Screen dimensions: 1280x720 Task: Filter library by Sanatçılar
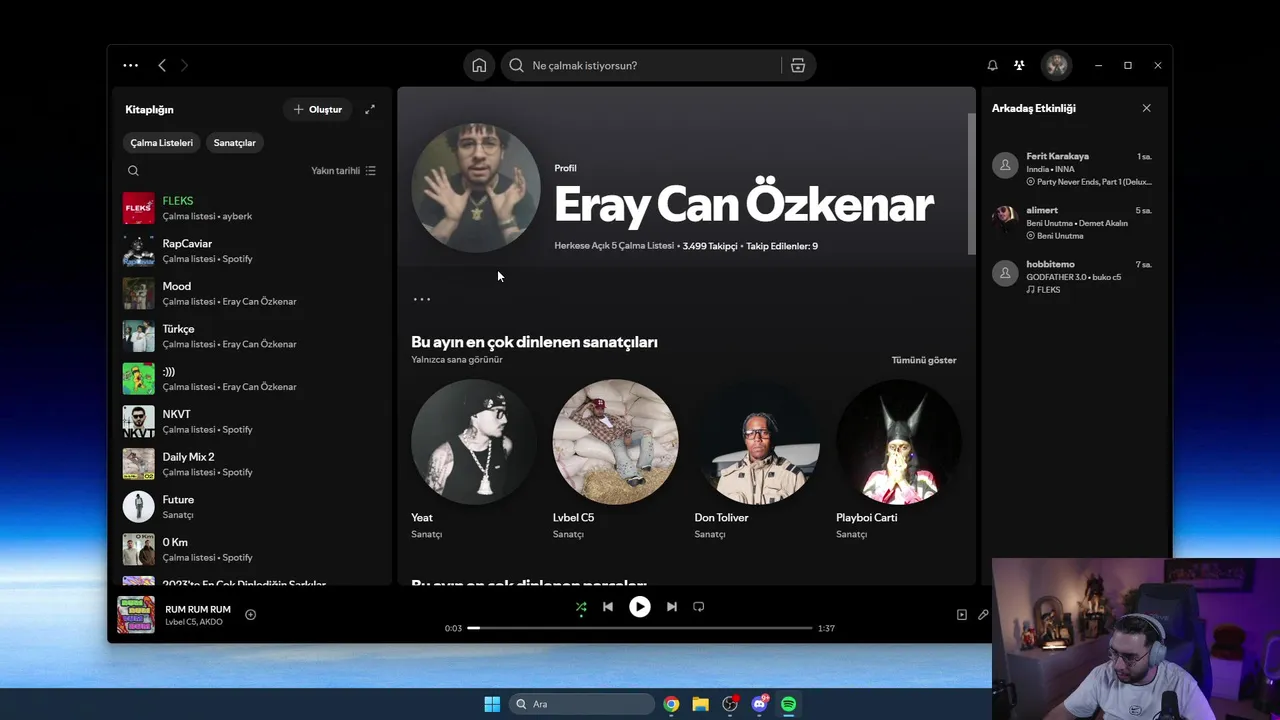(x=235, y=143)
